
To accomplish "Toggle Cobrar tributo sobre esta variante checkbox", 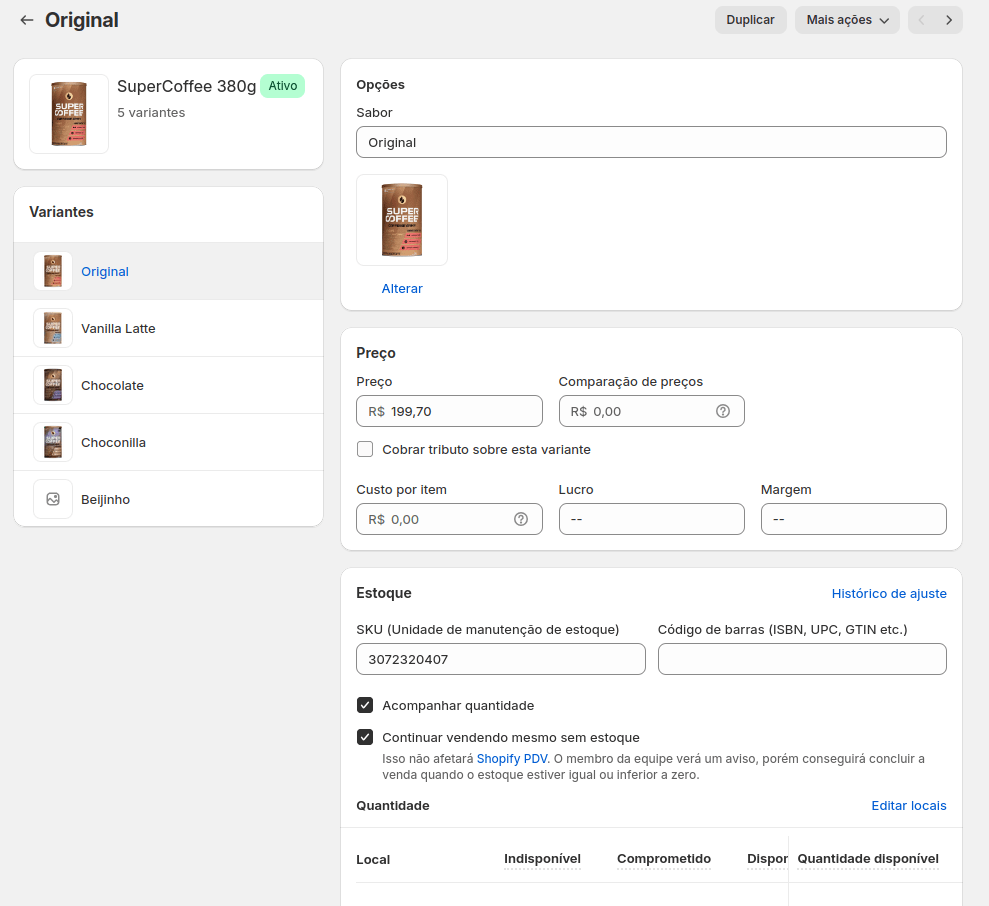I will [x=365, y=449].
